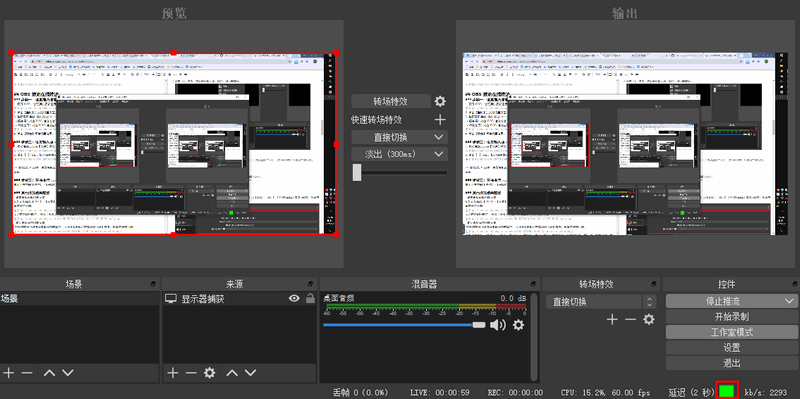Click 桌面音频 audio level meter
Viewport: 800px width, 399px height.
pos(426,307)
